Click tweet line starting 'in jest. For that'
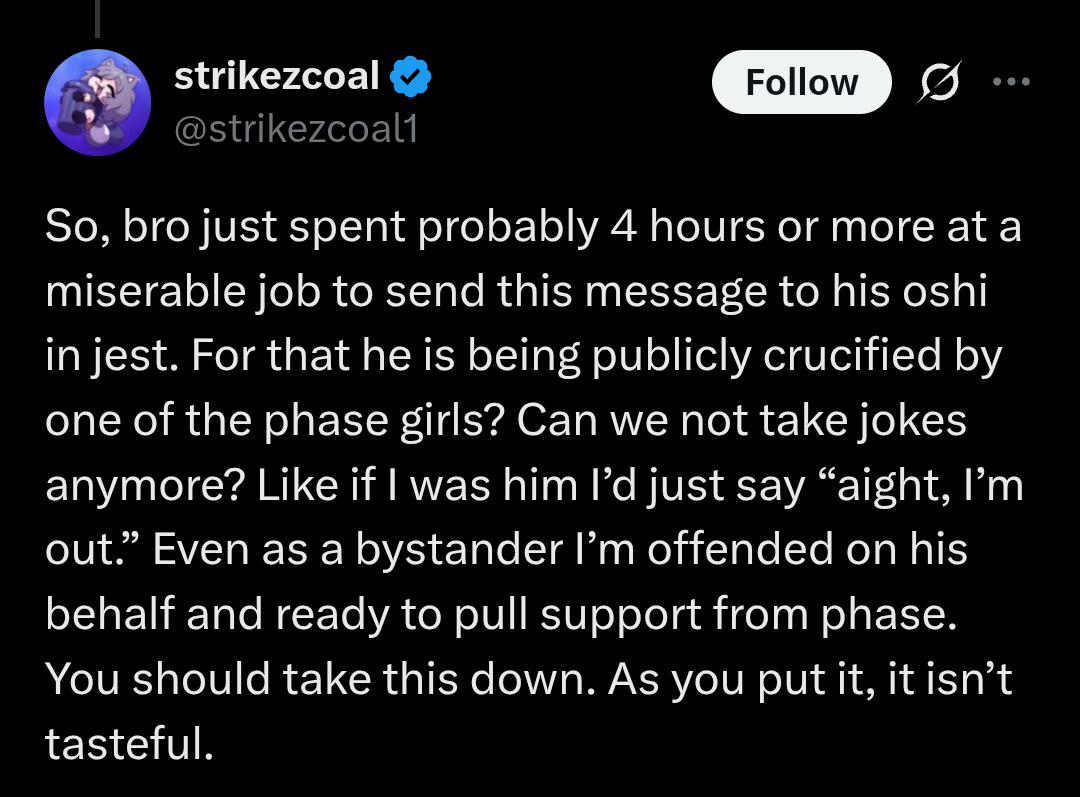The width and height of the screenshot is (1080, 797). [523, 356]
